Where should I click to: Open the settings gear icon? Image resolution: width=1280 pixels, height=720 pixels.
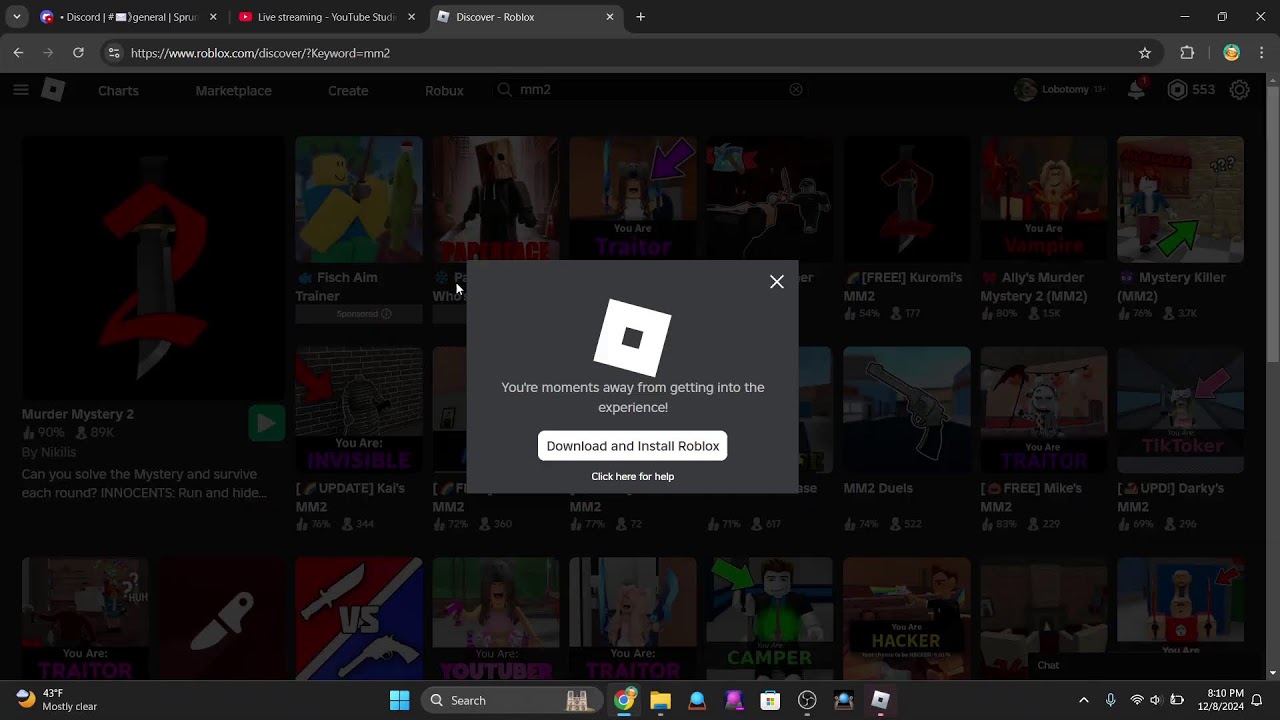click(x=1240, y=90)
